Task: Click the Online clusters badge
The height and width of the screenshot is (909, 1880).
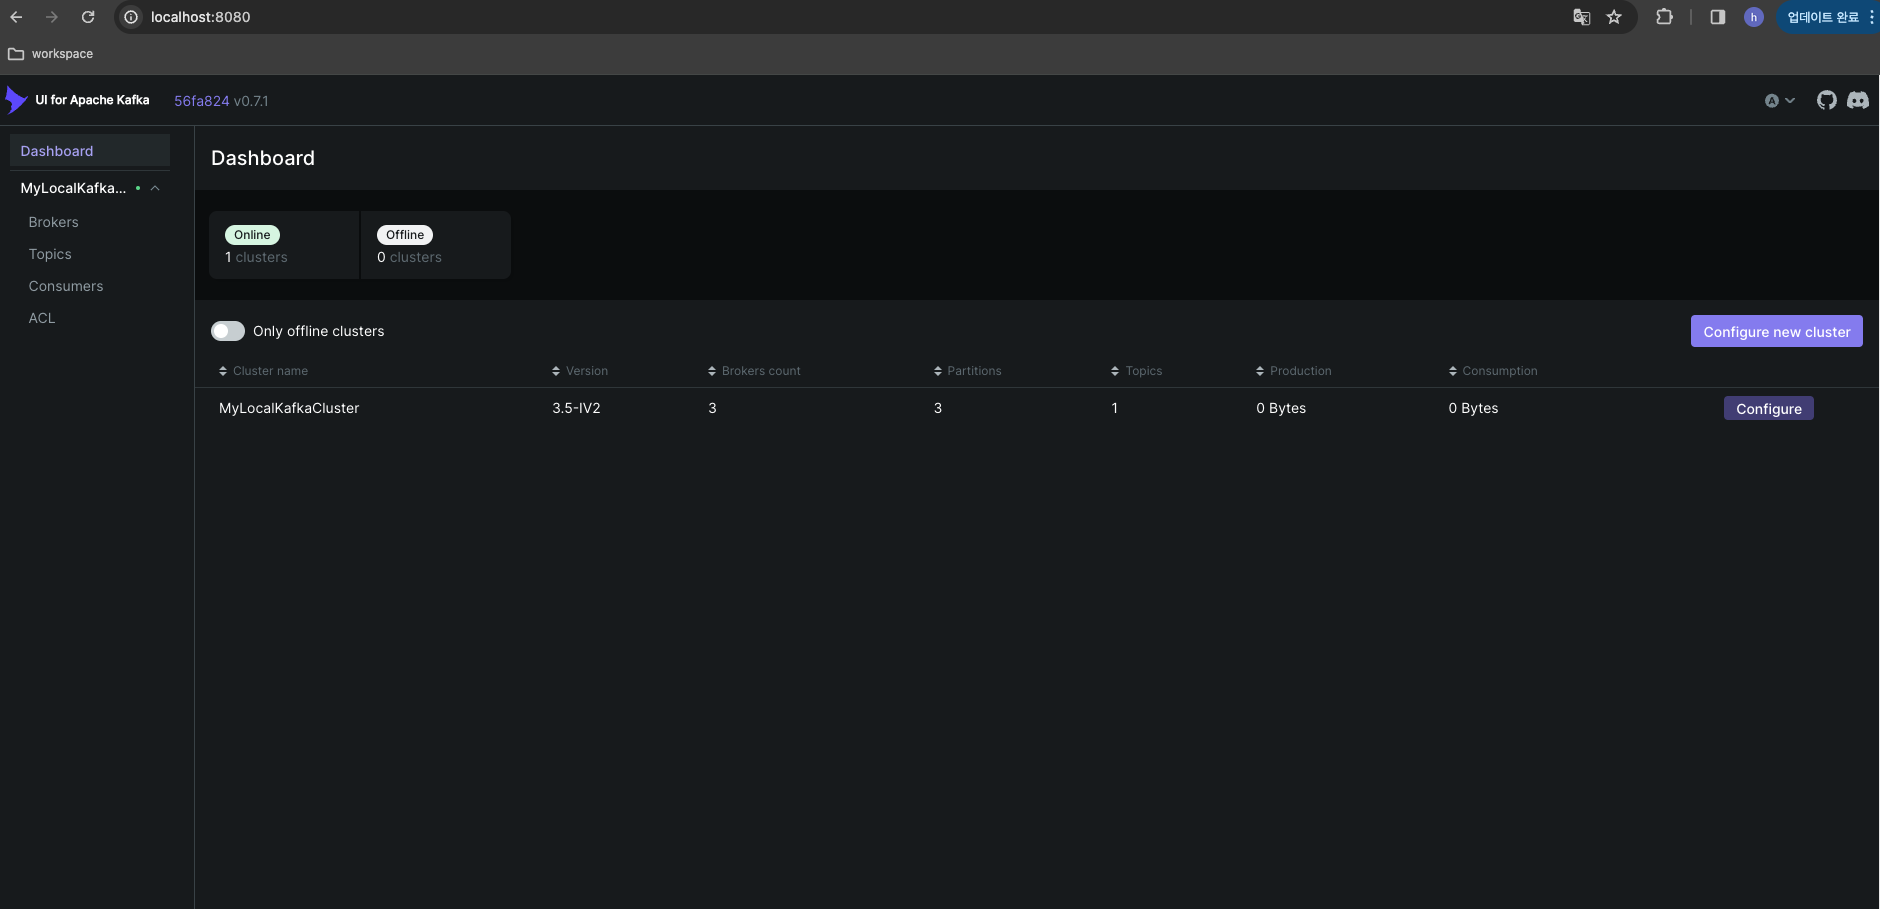Action: tap(252, 235)
